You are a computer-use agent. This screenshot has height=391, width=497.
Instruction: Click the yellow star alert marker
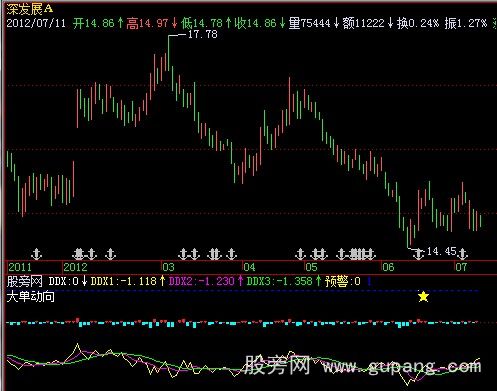(423, 296)
